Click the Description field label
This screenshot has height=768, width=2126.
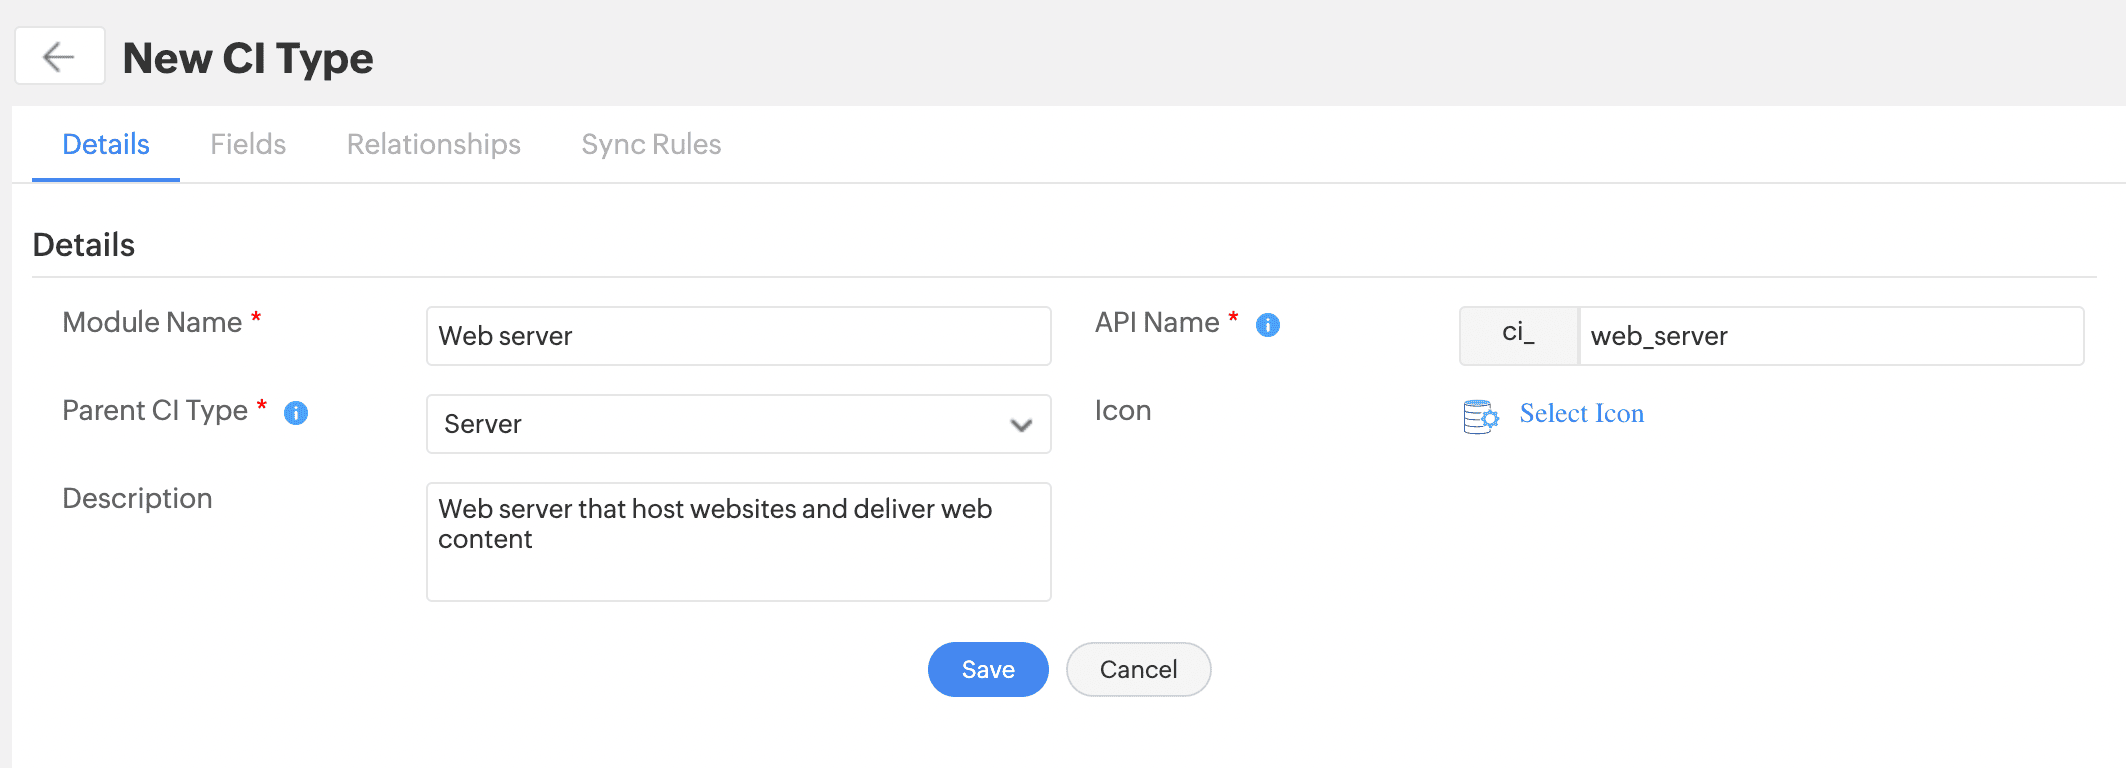[137, 498]
